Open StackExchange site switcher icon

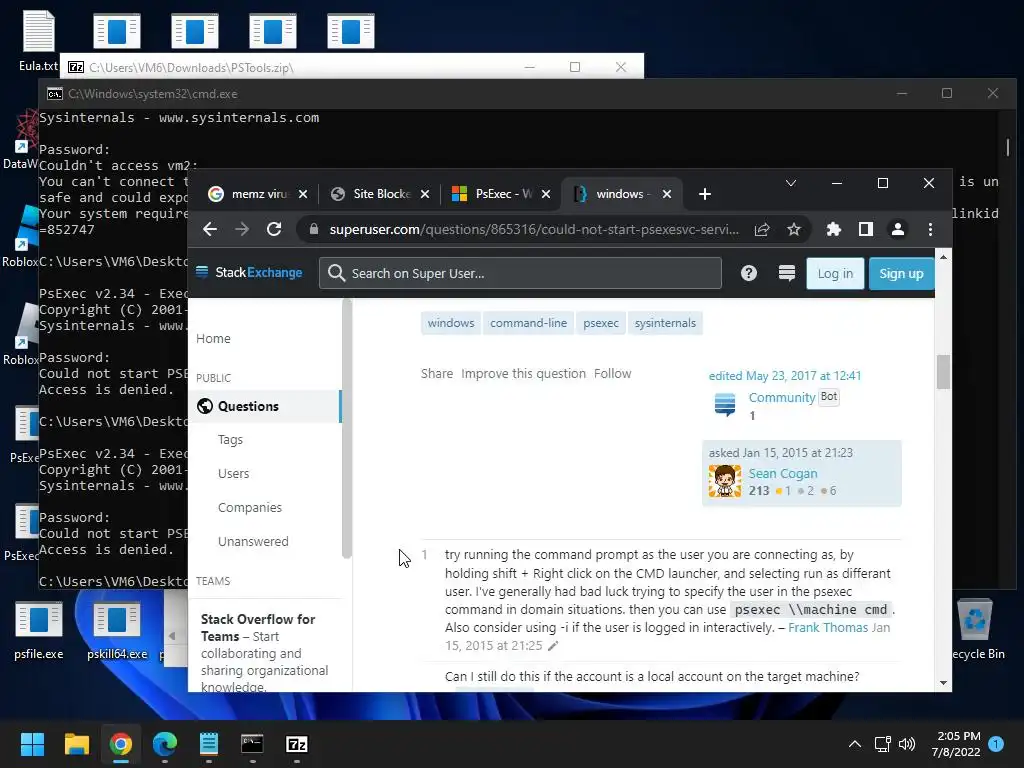tap(786, 273)
